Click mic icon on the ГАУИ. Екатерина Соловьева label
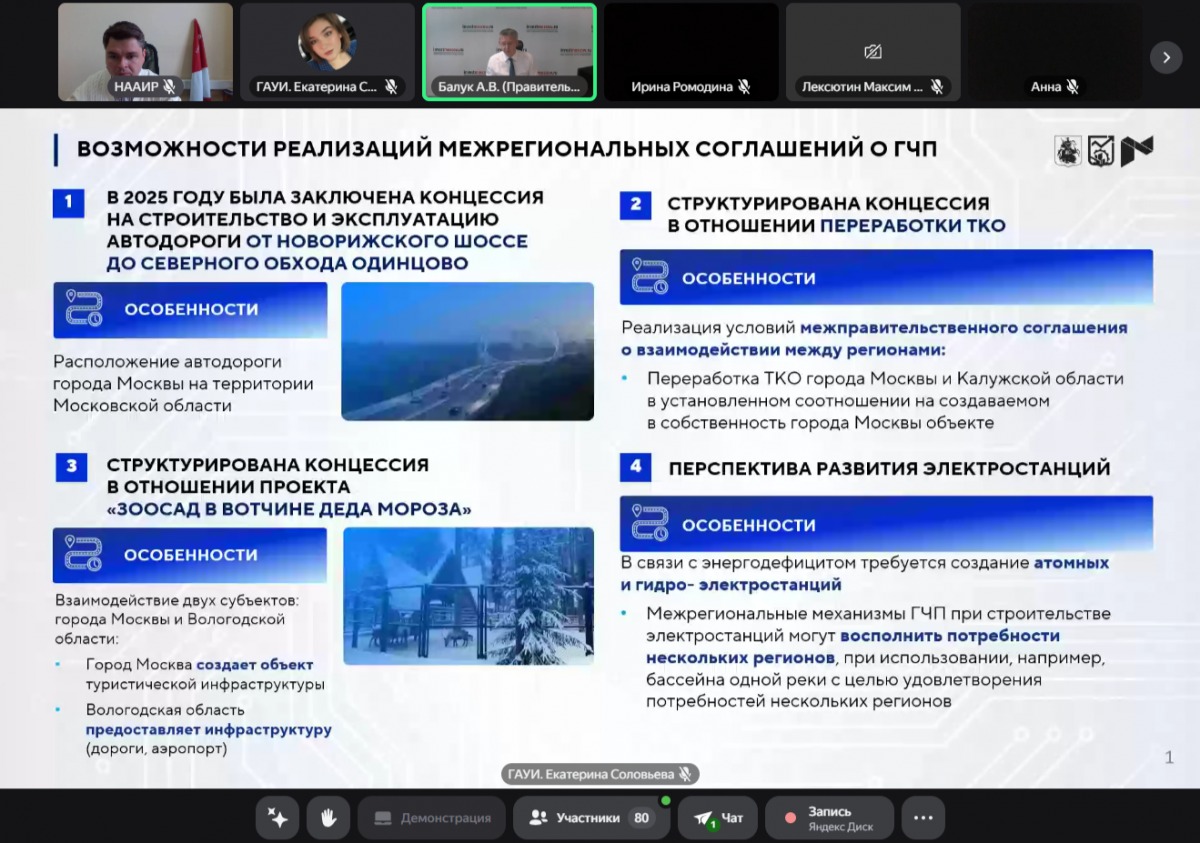 [685, 774]
